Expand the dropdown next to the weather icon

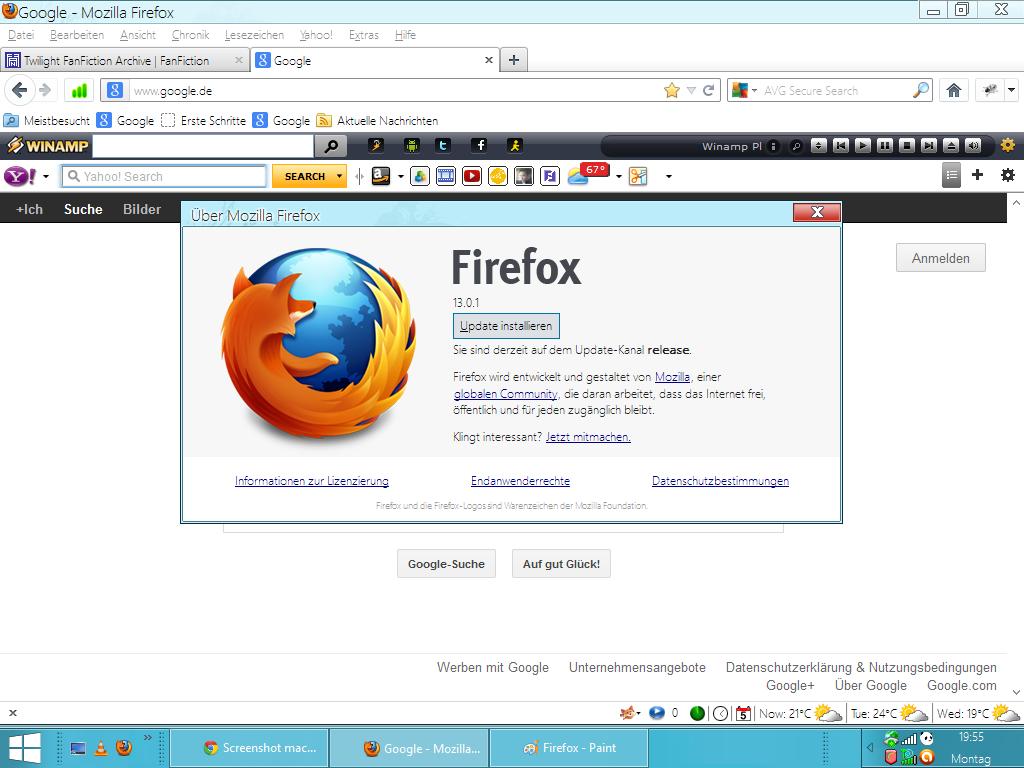pyautogui.click(x=618, y=176)
